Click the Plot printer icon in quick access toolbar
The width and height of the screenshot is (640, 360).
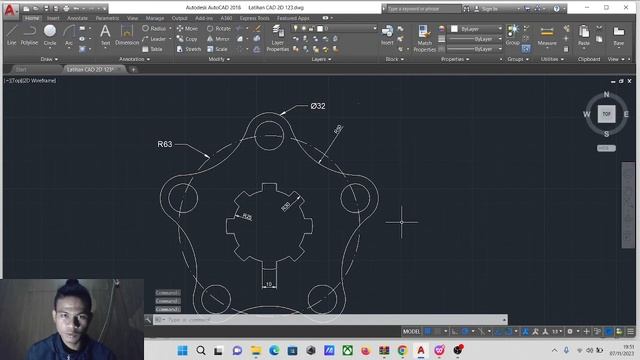coord(66,8)
